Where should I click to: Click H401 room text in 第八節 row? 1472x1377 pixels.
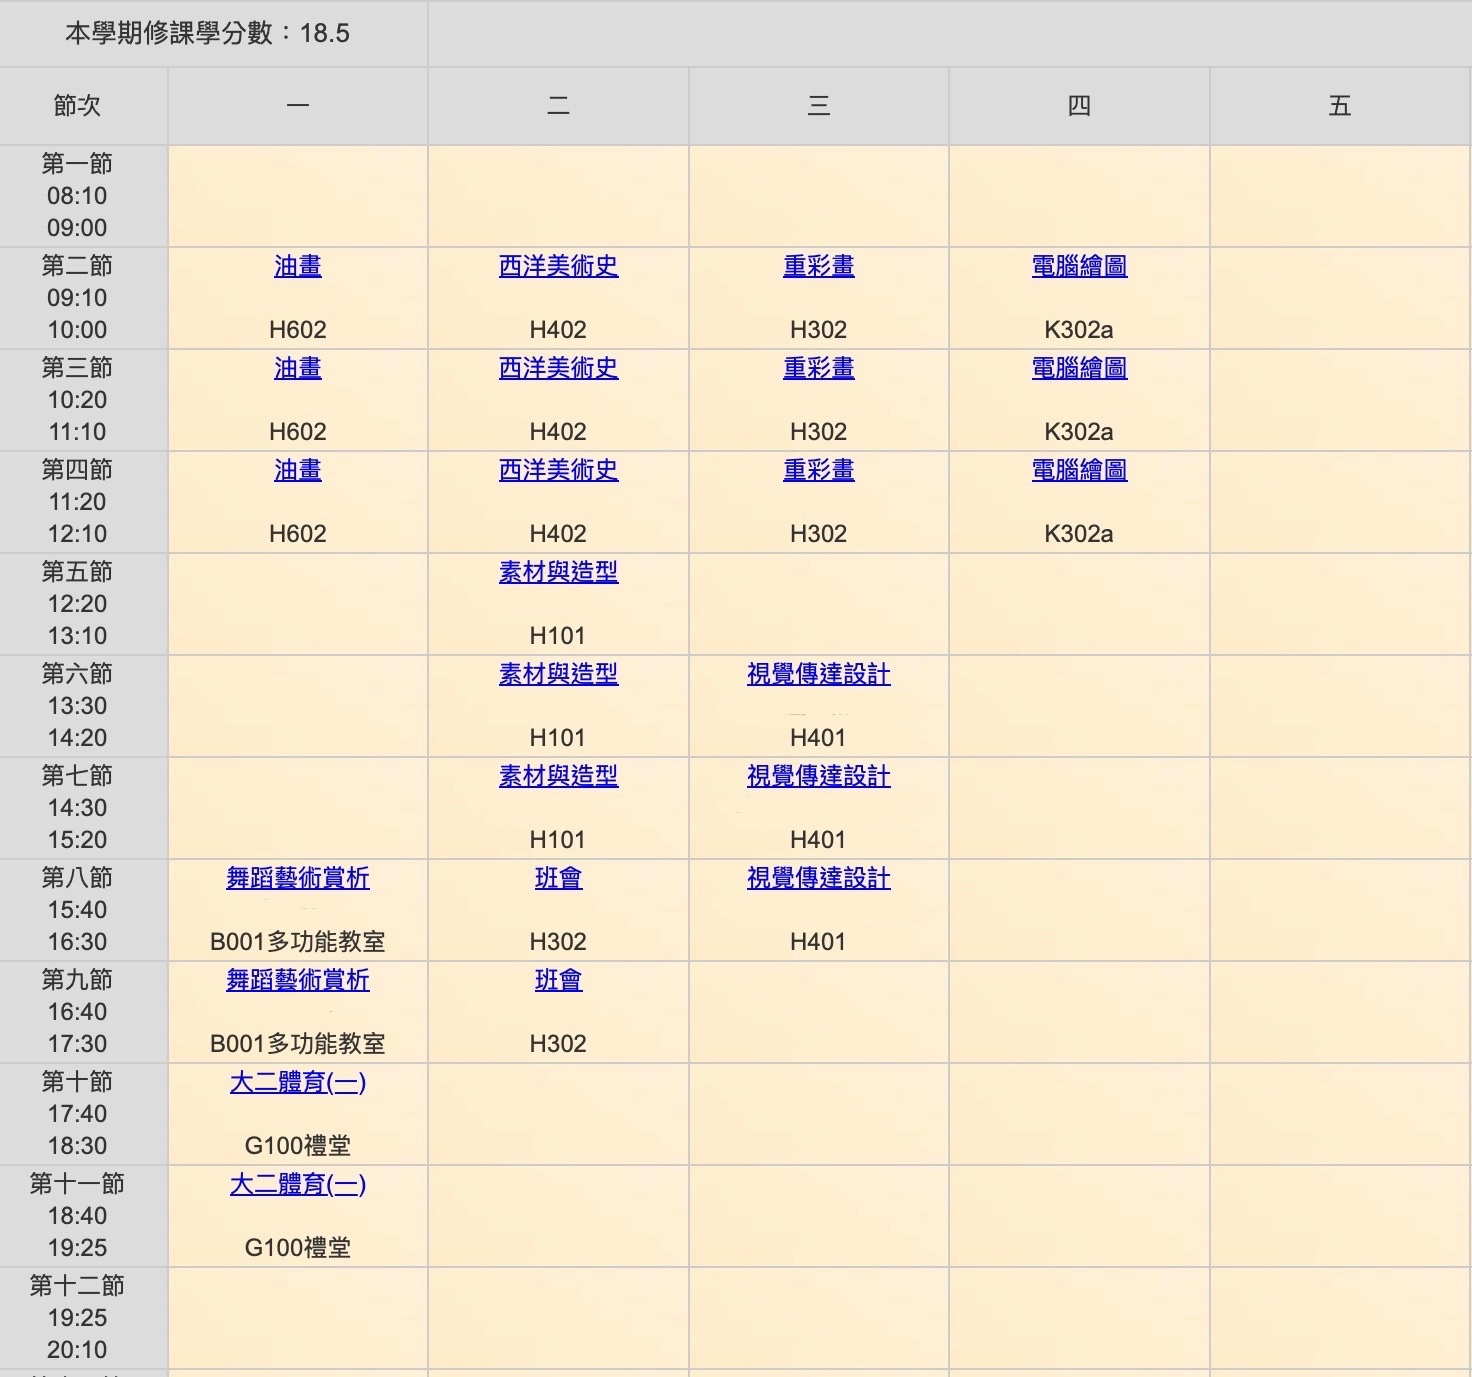coord(818,942)
